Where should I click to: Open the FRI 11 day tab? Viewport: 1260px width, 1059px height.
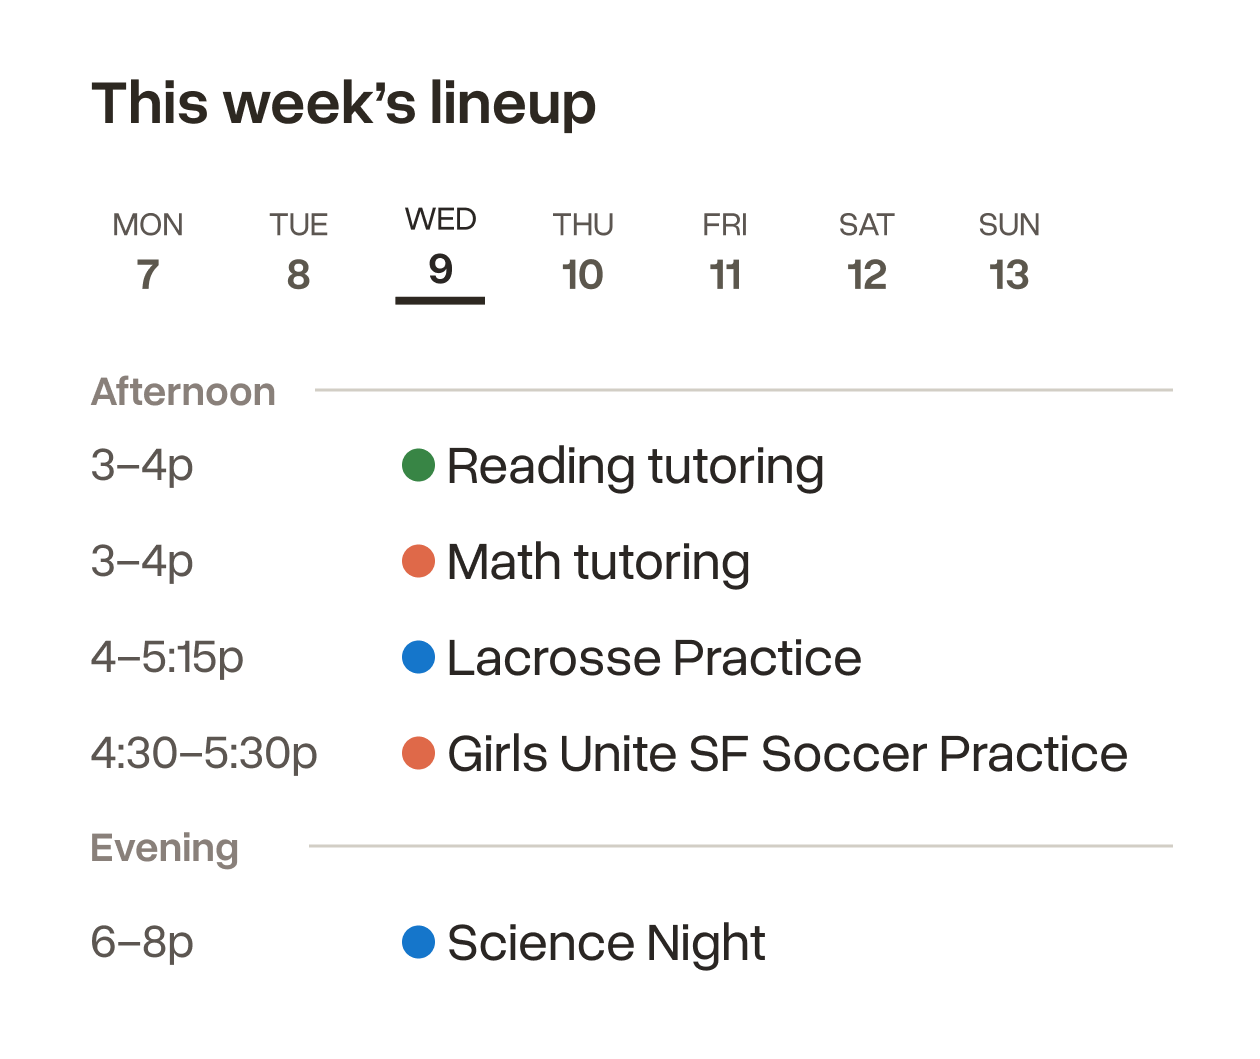point(725,251)
